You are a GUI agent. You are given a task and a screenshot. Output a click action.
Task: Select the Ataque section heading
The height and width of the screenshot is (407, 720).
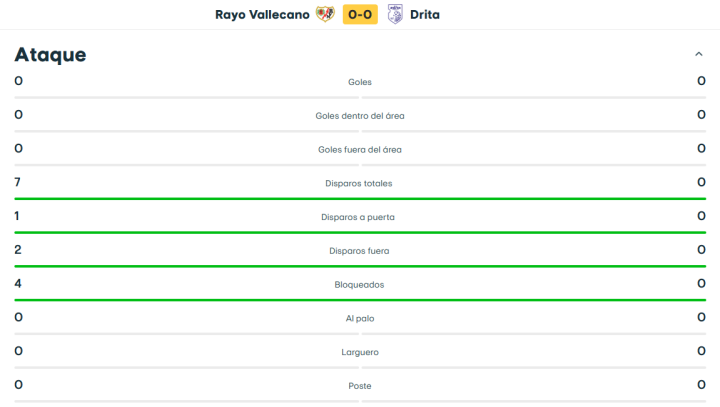click(x=50, y=55)
